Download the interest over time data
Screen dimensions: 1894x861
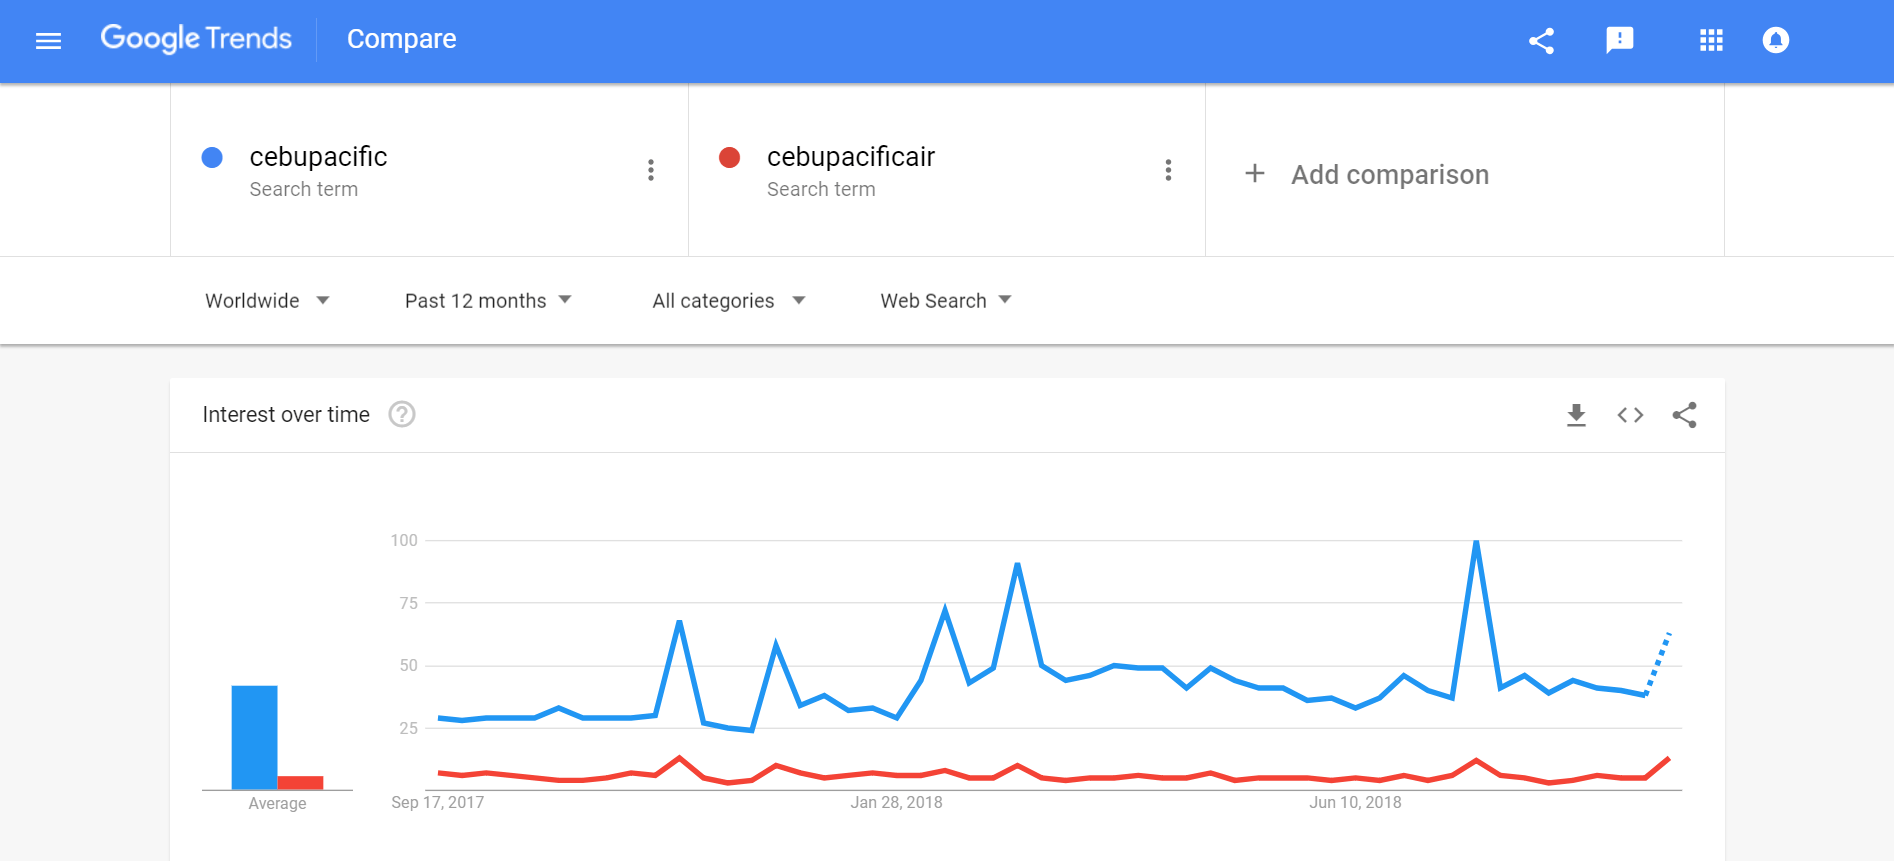coord(1576,415)
